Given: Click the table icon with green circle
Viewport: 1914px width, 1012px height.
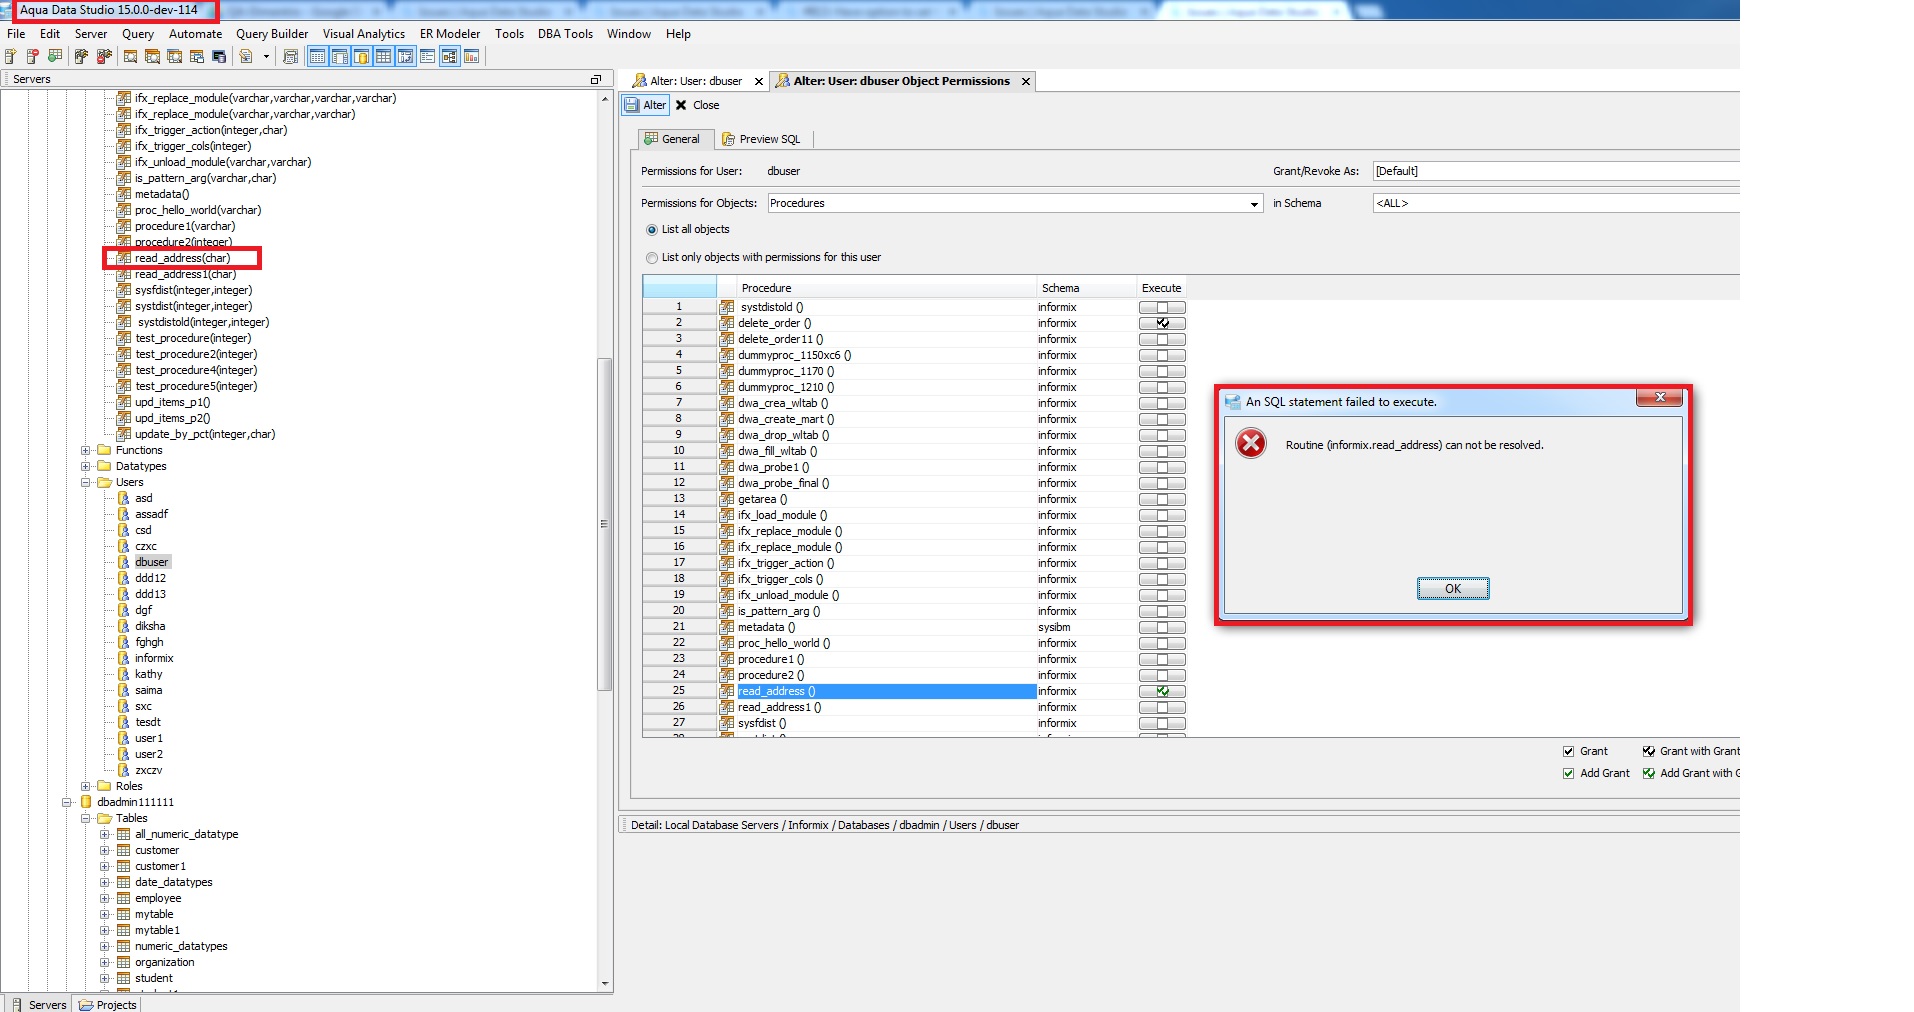Looking at the screenshot, I should 55,56.
